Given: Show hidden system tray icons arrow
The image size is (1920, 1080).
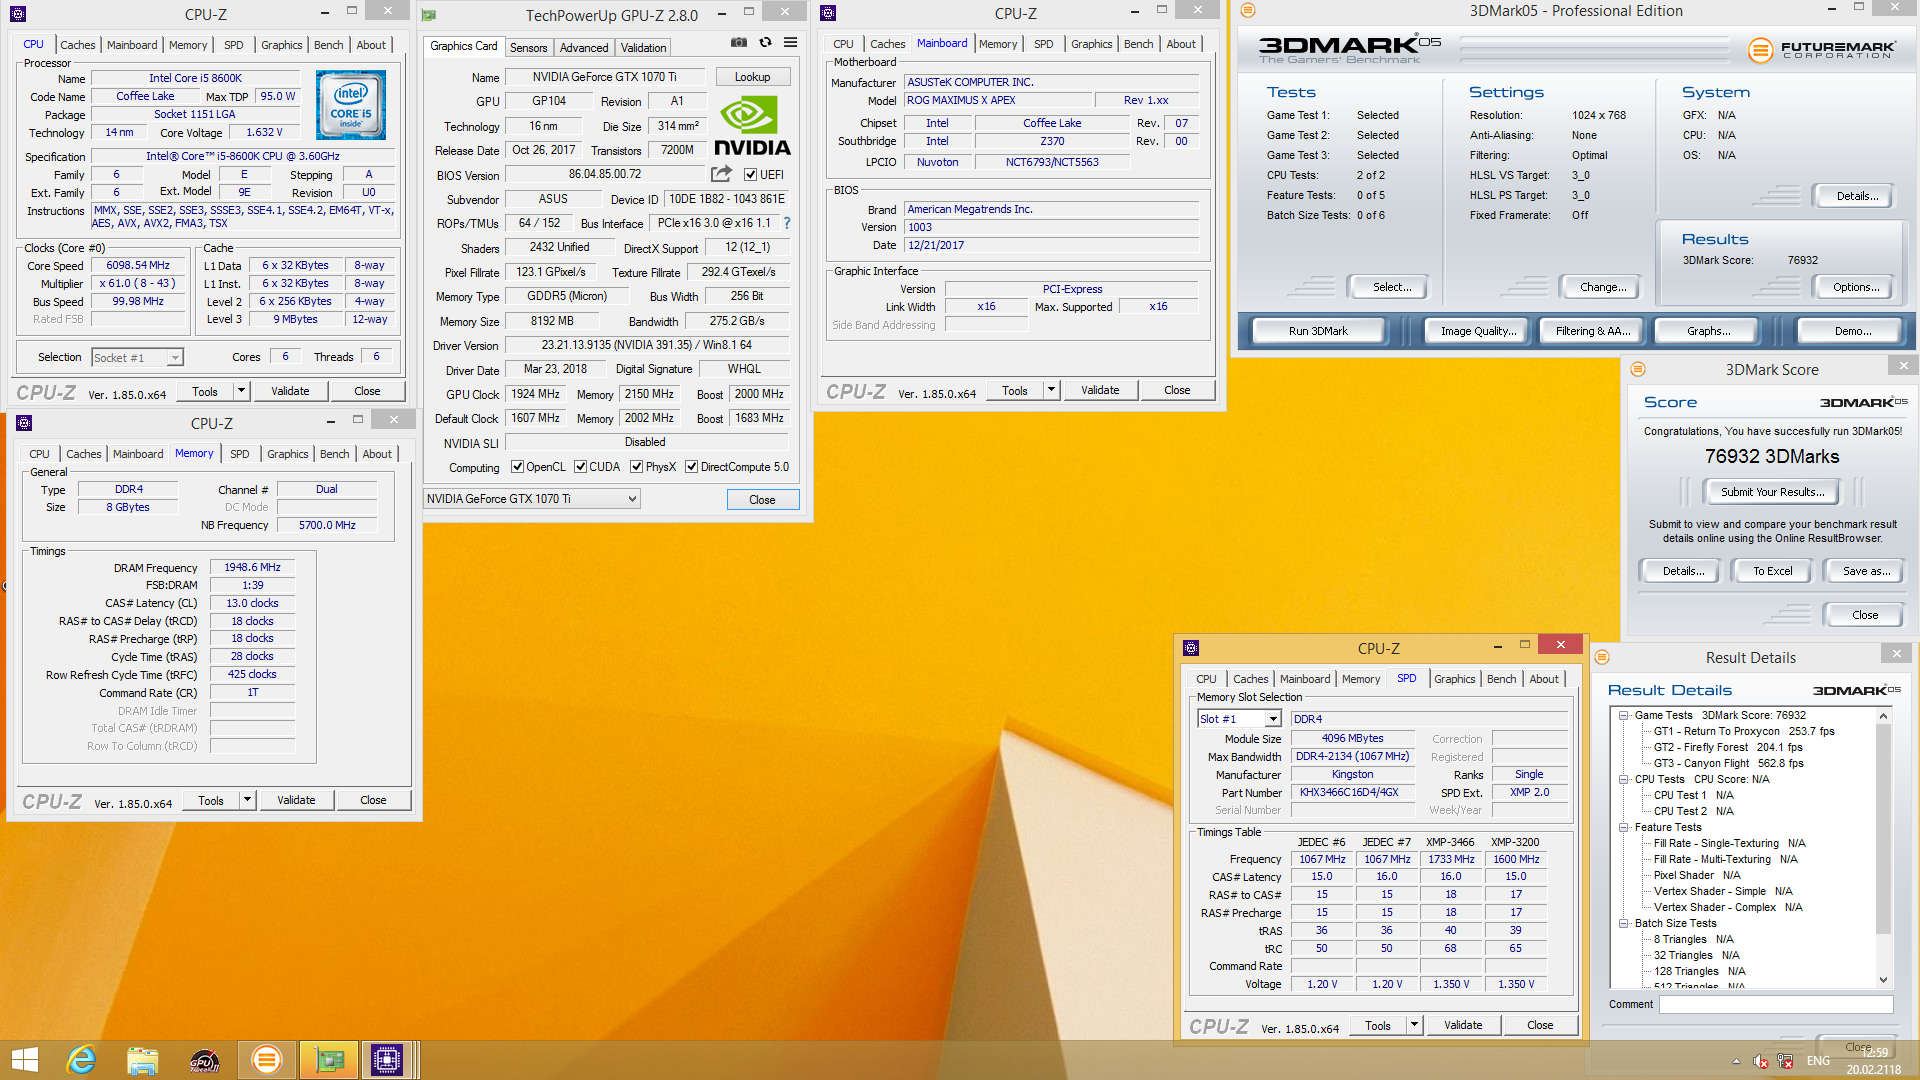Looking at the screenshot, I should (1736, 1061).
